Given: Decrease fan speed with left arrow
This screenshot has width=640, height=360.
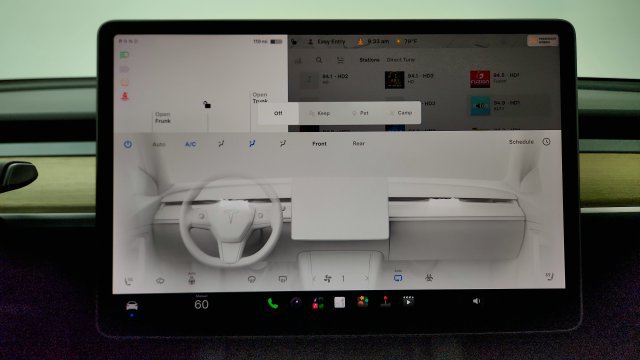Looking at the screenshot, I should tap(314, 279).
